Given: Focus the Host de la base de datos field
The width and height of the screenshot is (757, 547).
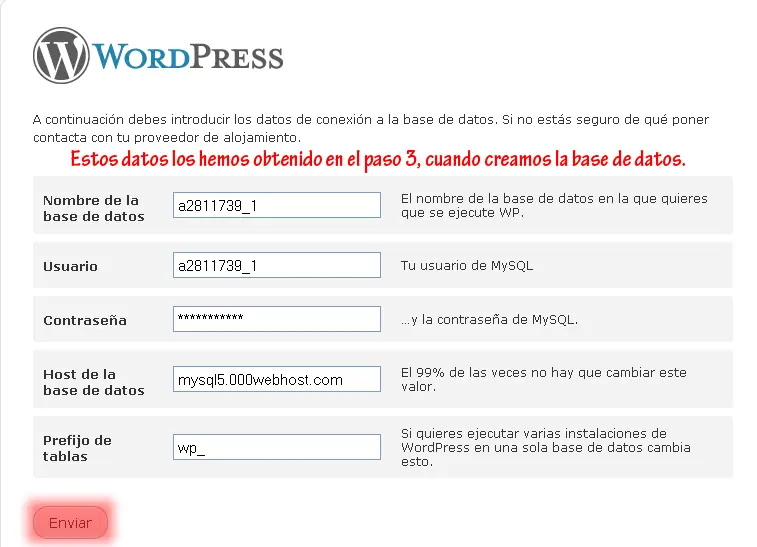Looking at the screenshot, I should click(x=277, y=379).
